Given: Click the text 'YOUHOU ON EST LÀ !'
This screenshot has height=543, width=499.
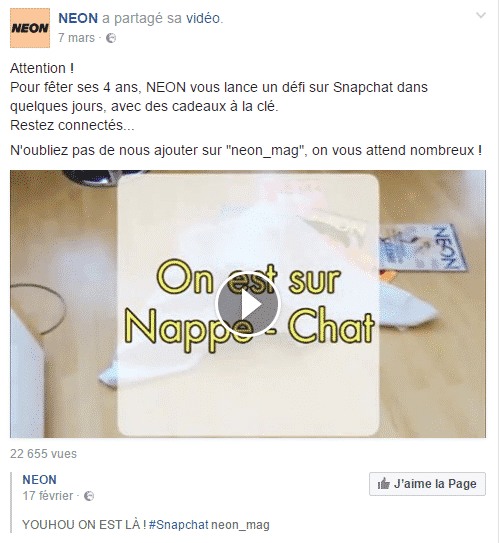Looking at the screenshot, I should [x=84, y=525].
